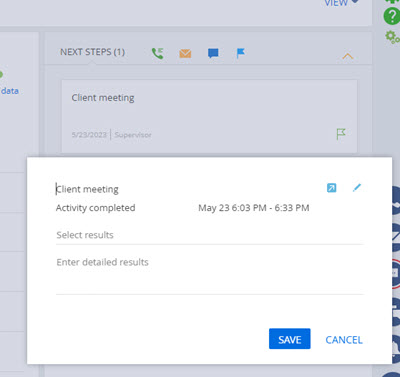Click the NEXT STEPS (1) header label
Image resolution: width=400 pixels, height=377 pixels.
92,52
